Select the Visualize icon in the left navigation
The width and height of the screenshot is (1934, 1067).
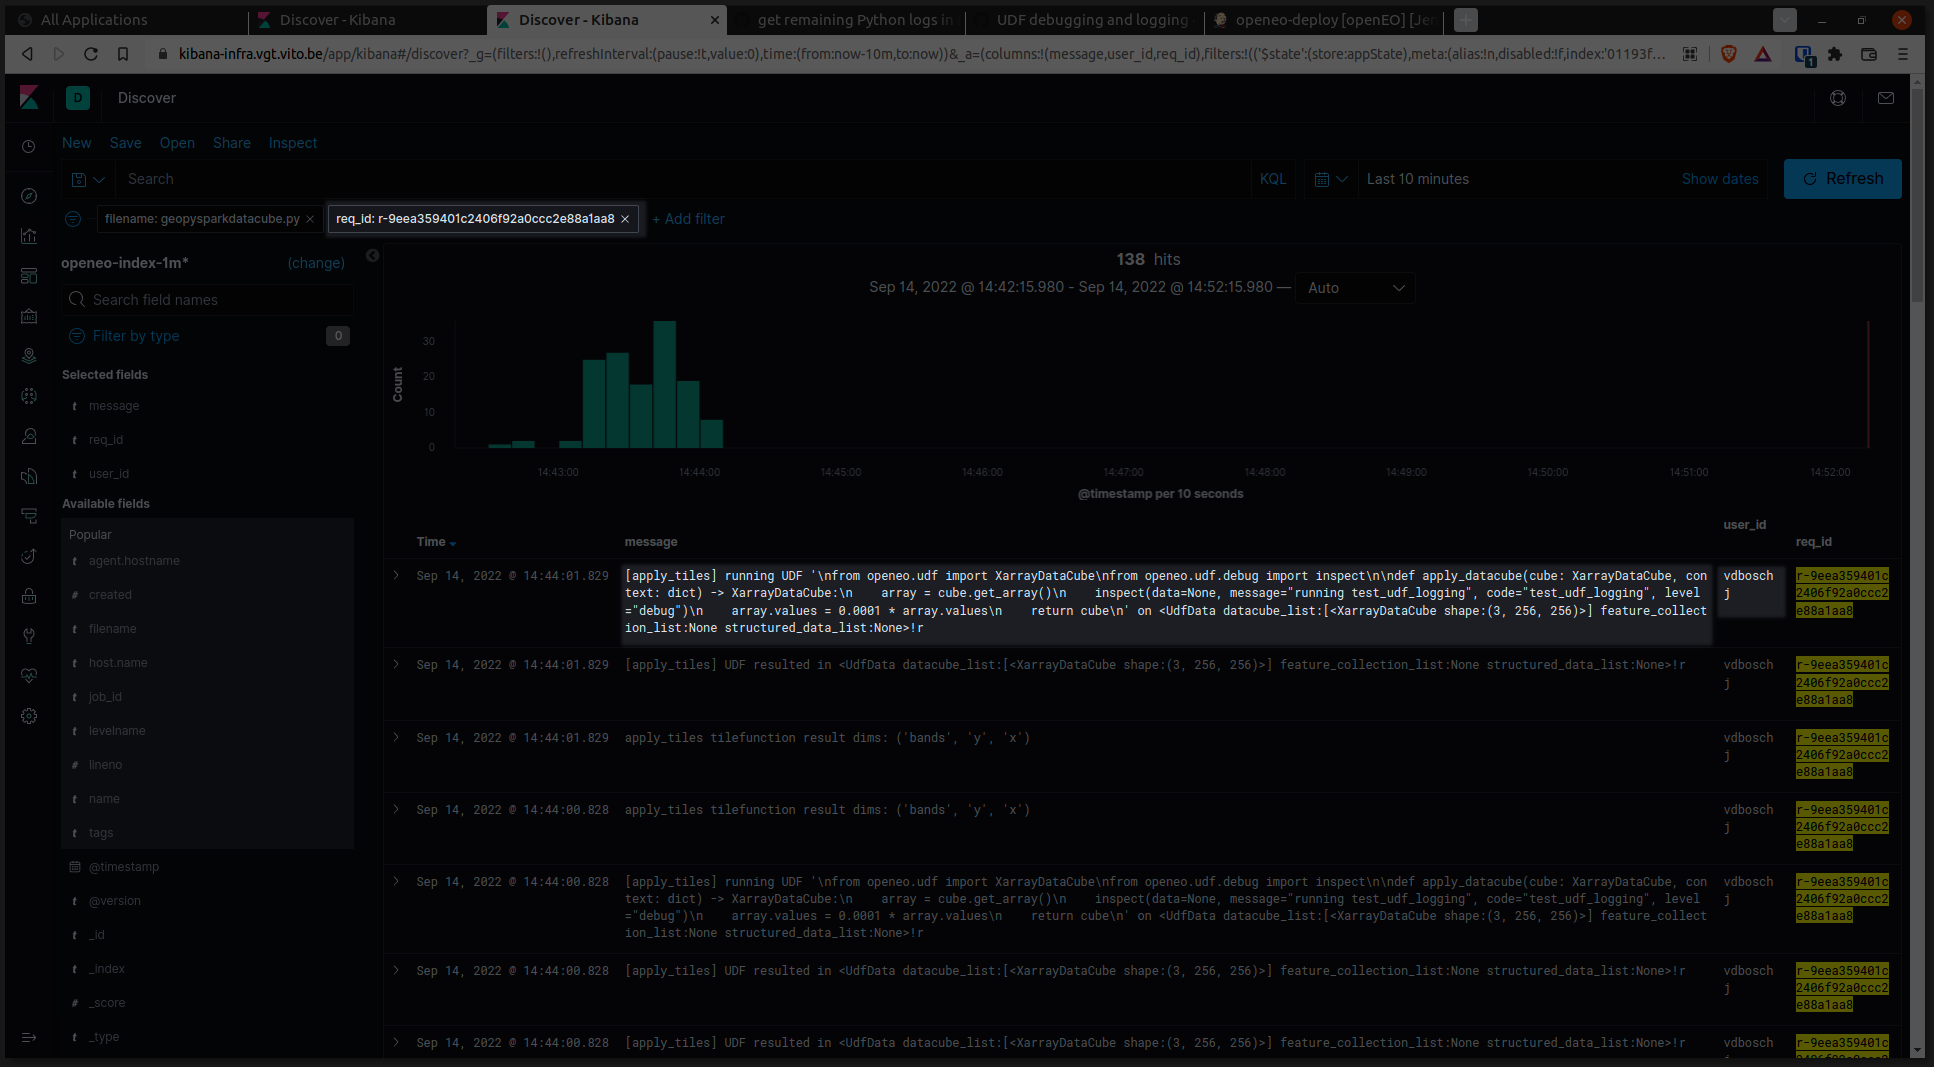pyautogui.click(x=29, y=234)
